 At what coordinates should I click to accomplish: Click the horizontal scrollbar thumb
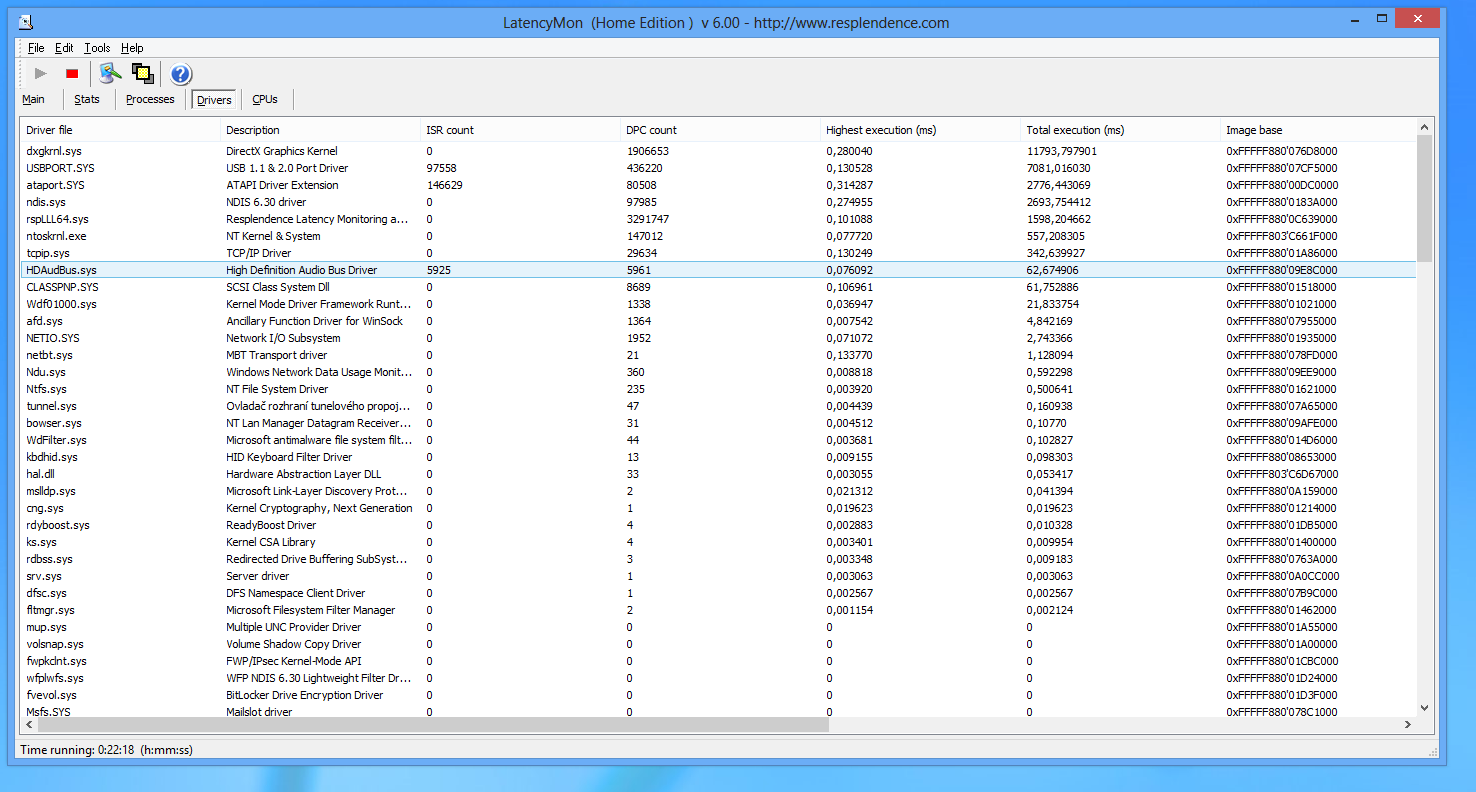click(x=430, y=724)
